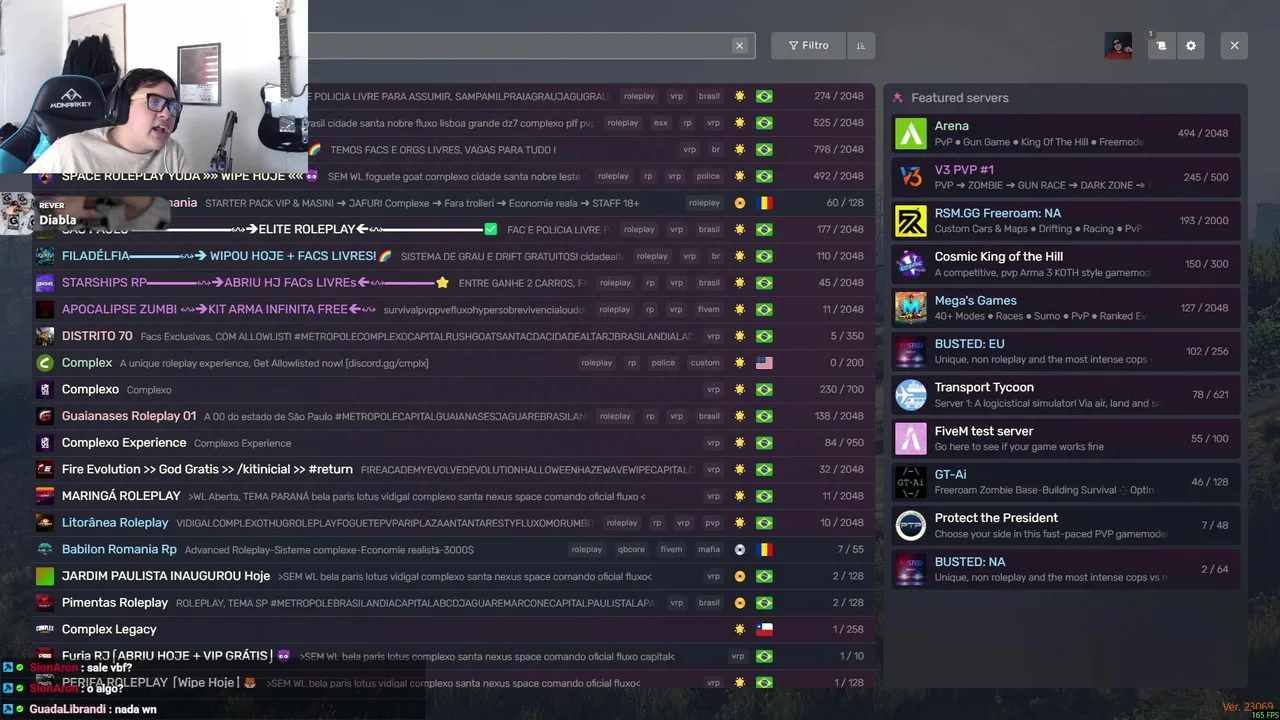Screen dimensions: 1280x720
Task: Open RSM.GG Freeroam: NA server
Action: click(1066, 220)
